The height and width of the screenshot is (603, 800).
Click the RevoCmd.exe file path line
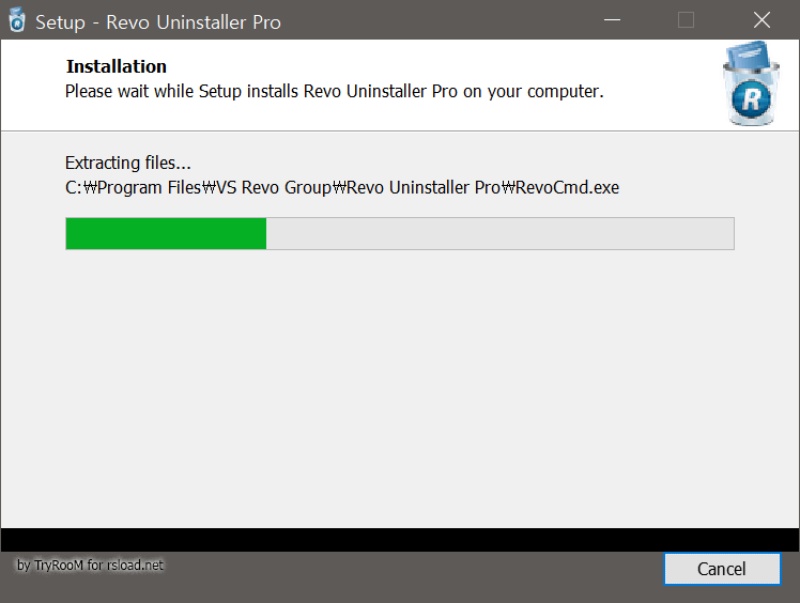pyautogui.click(x=340, y=187)
